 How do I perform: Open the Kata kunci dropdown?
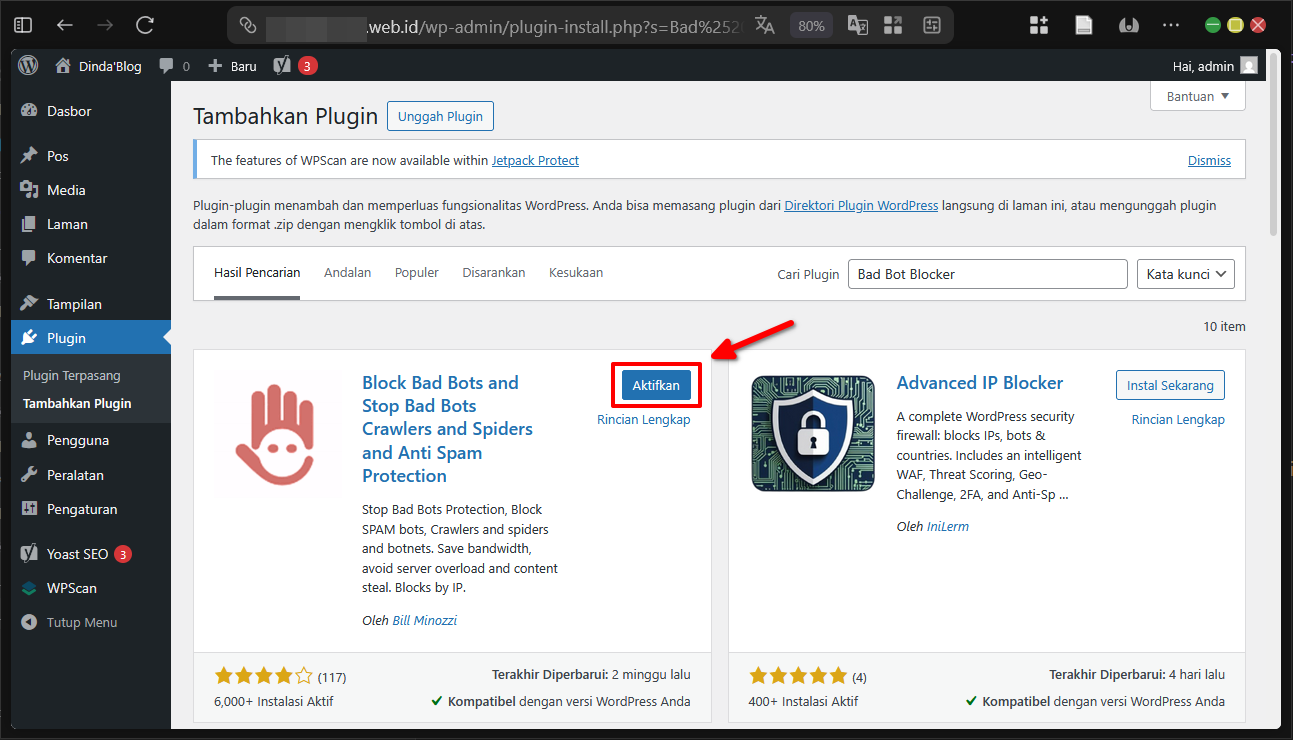click(x=1185, y=273)
